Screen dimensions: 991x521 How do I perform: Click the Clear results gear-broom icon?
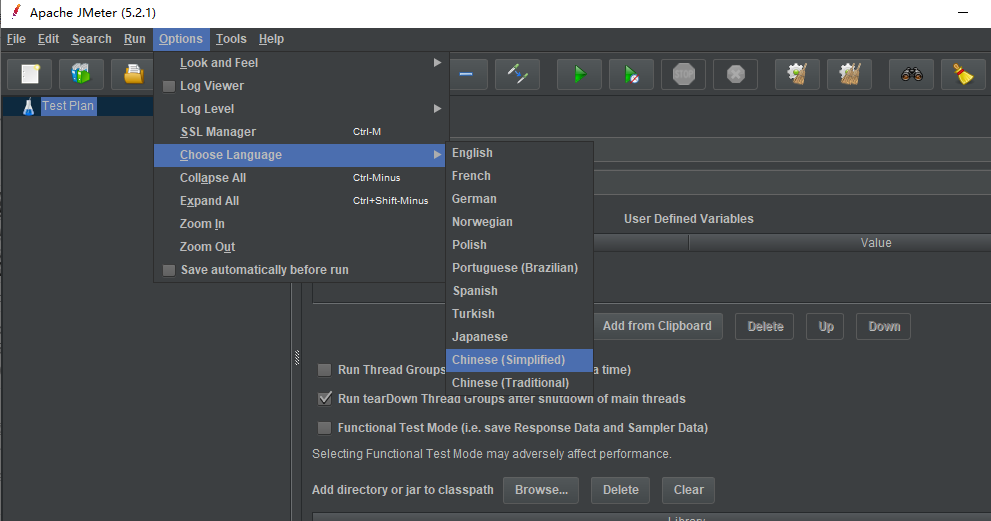pyautogui.click(x=797, y=75)
